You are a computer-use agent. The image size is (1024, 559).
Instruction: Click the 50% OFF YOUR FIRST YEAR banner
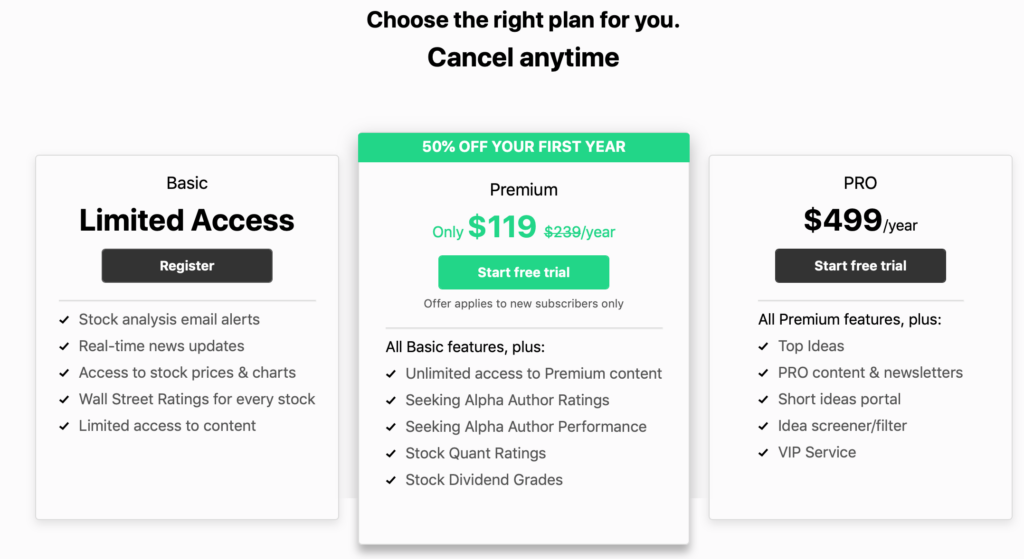(x=523, y=147)
